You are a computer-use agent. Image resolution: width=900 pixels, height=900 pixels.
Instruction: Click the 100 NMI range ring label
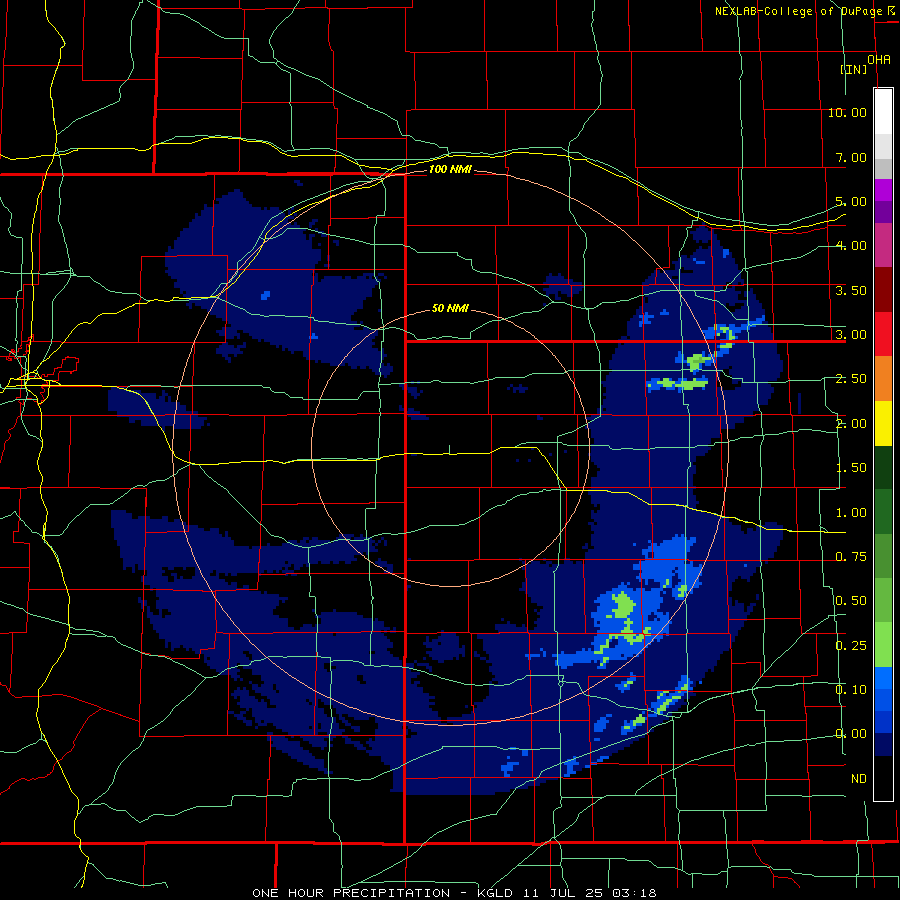[450, 169]
